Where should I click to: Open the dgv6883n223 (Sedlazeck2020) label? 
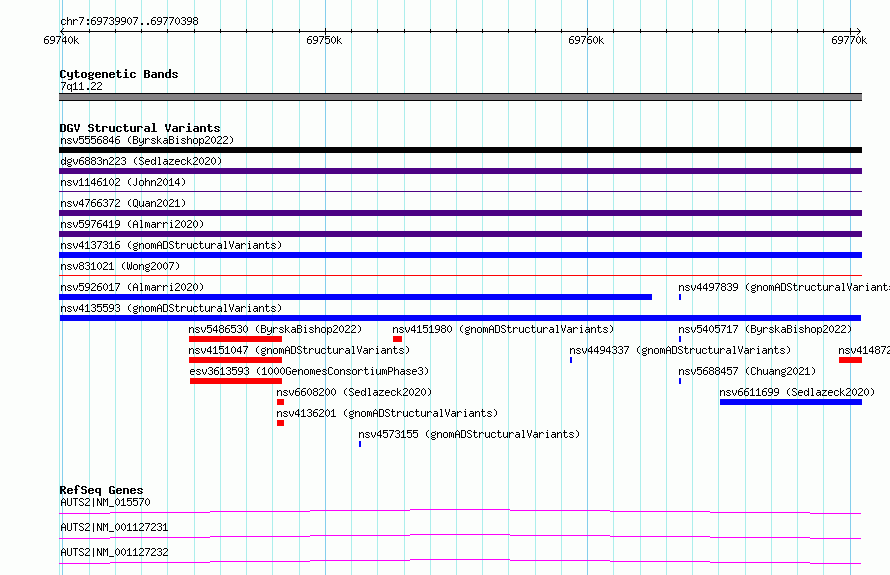click(141, 161)
